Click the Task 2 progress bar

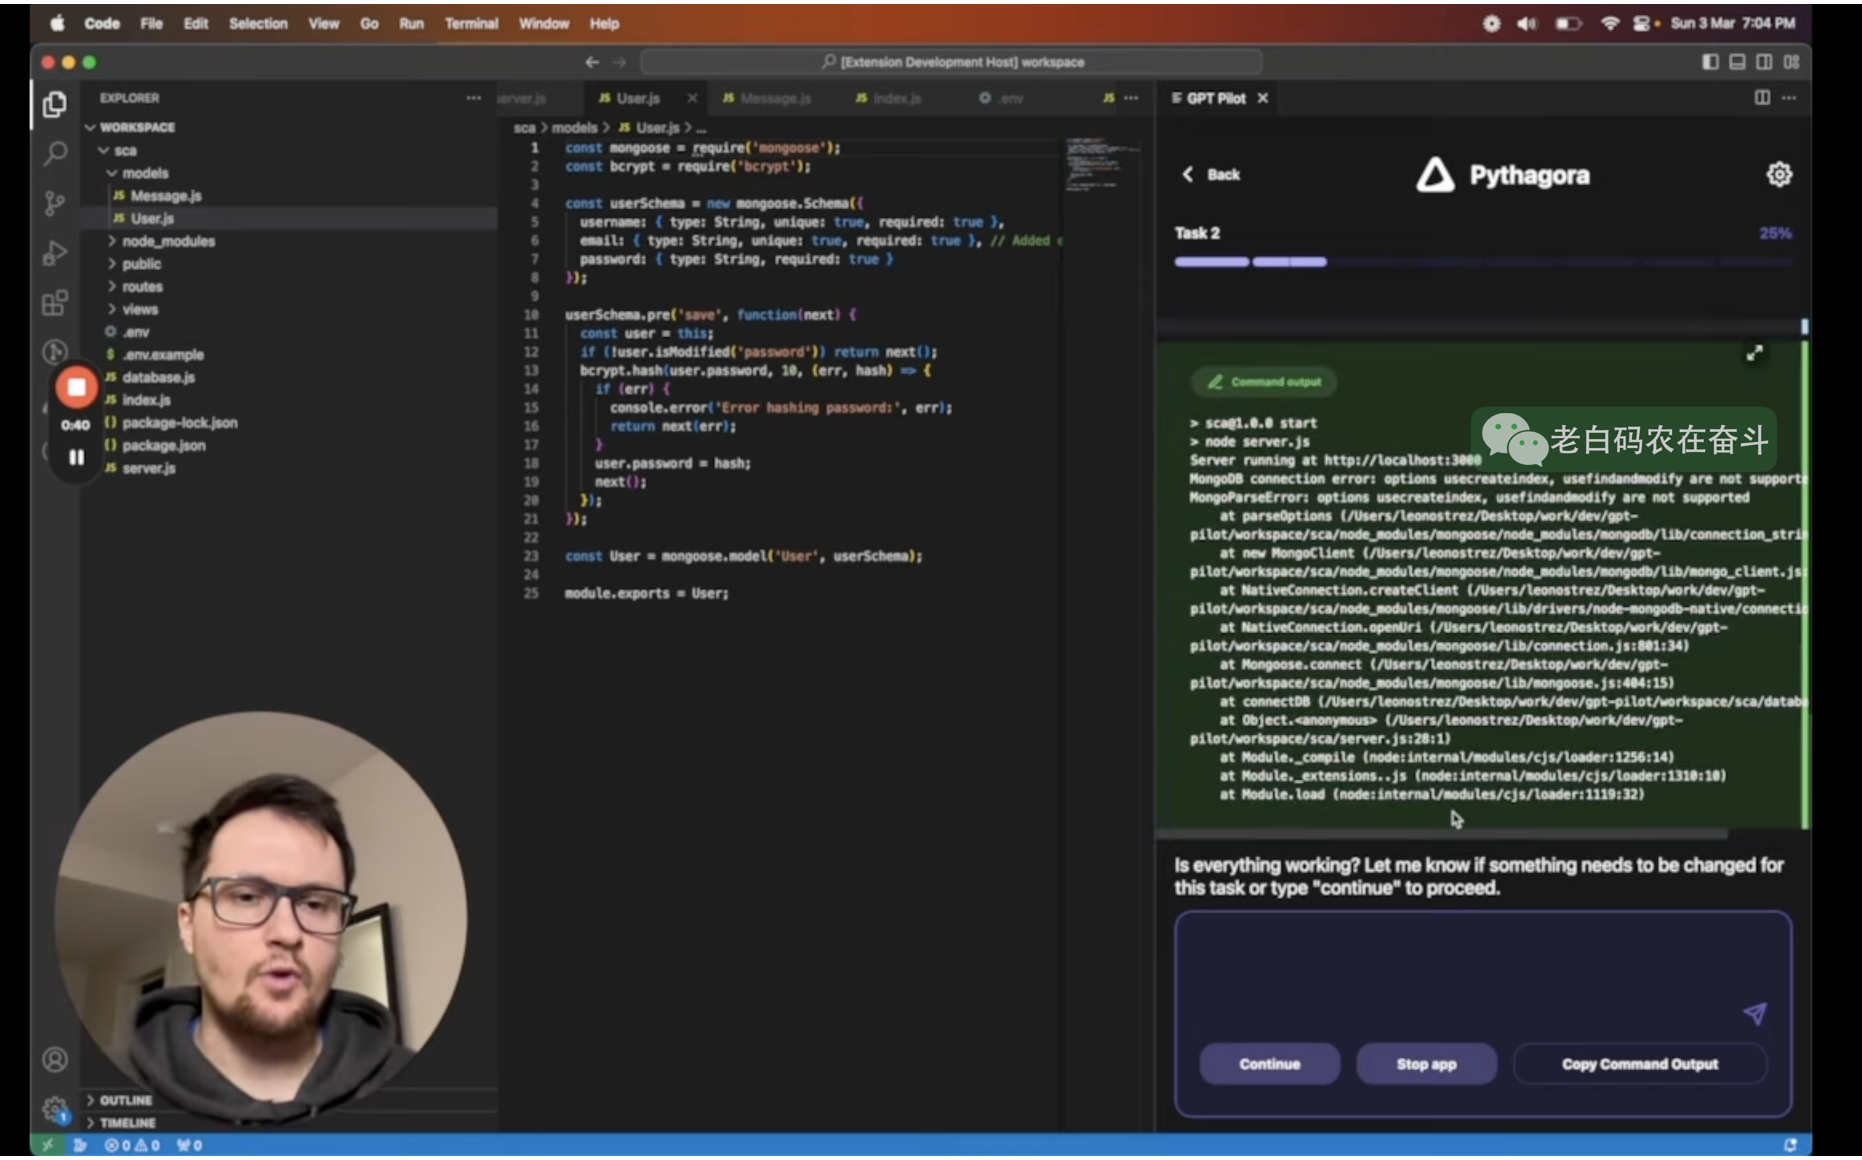(x=1483, y=262)
